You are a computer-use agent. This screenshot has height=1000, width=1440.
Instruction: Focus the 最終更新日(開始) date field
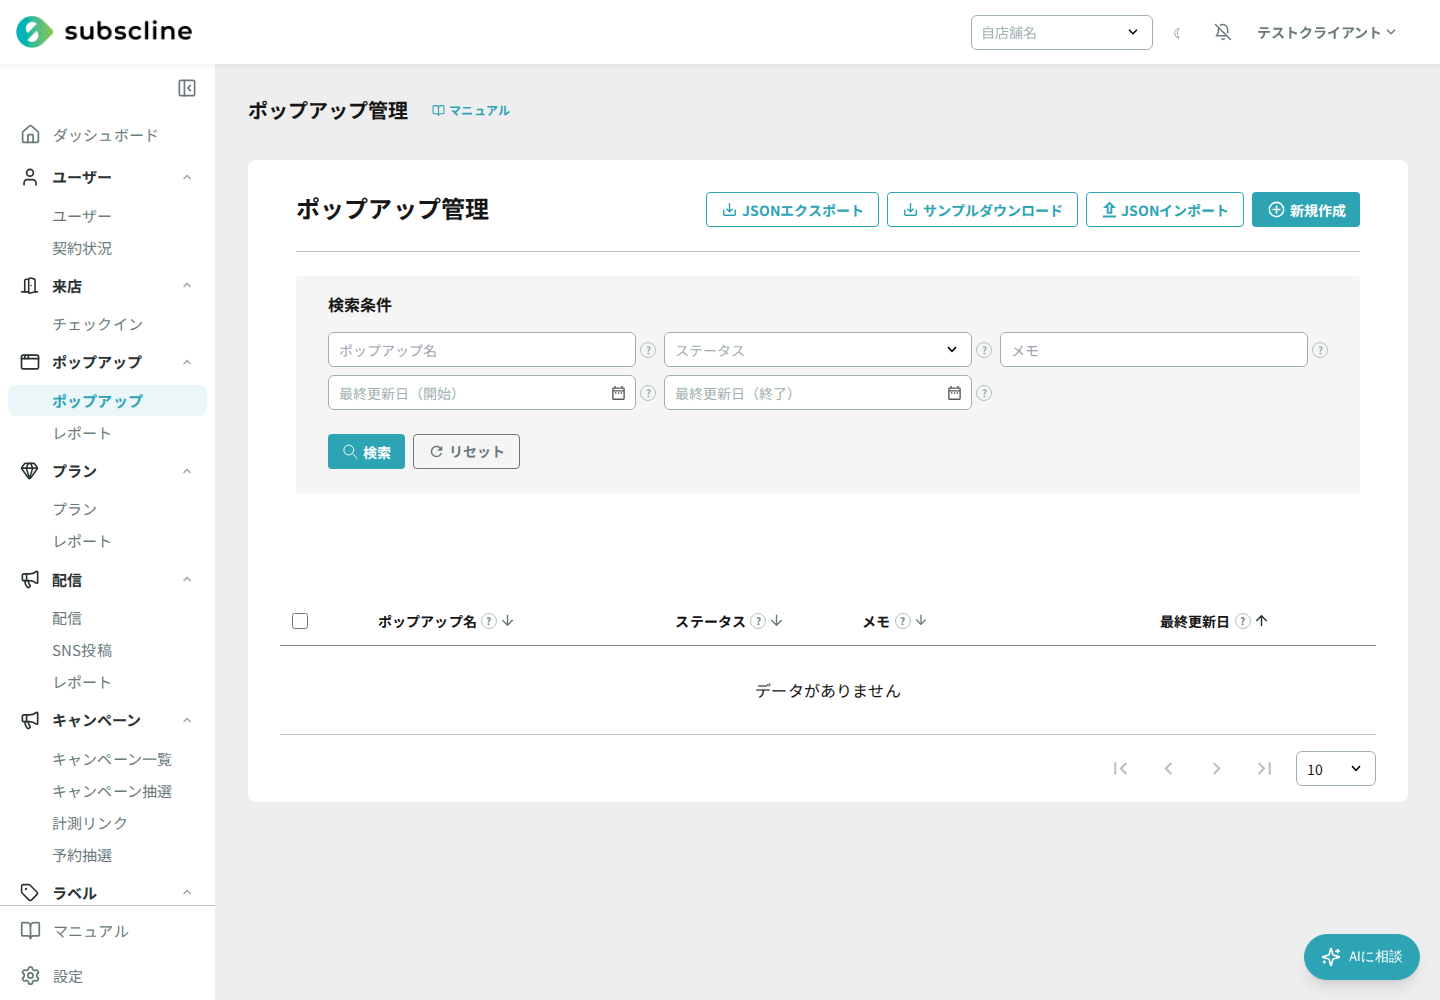pyautogui.click(x=482, y=393)
